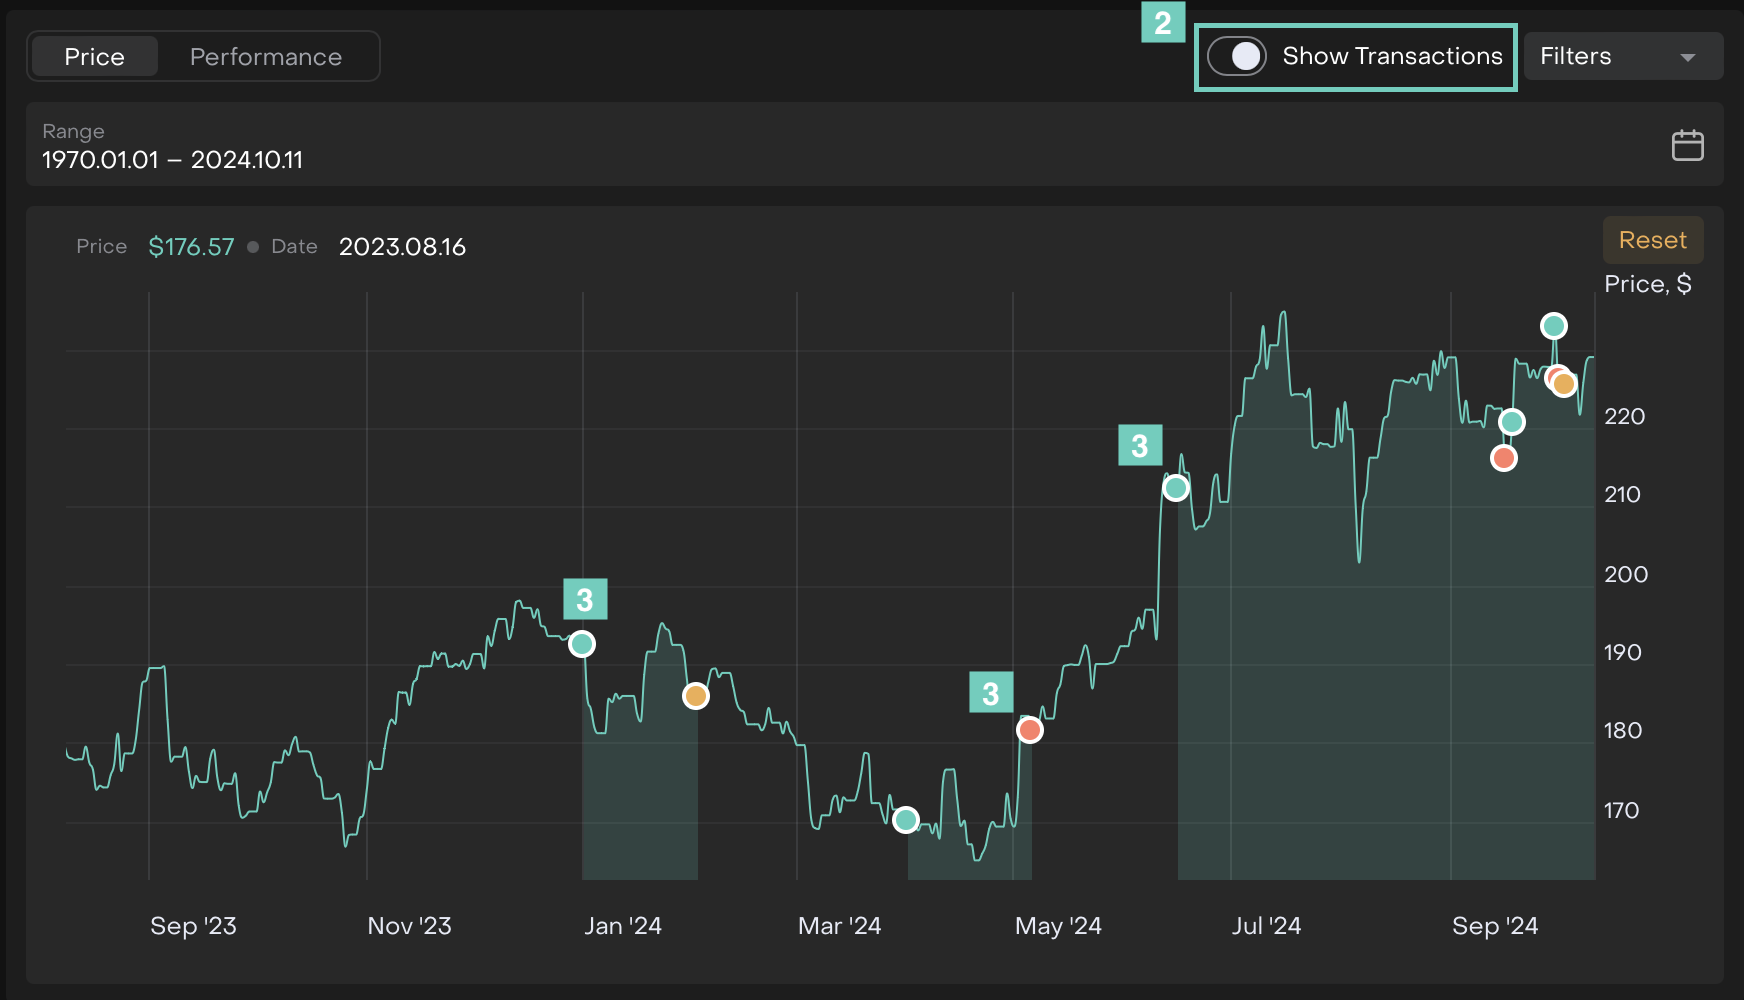Image resolution: width=1744 pixels, height=1000 pixels.
Task: Click the lowest red marker in Sep '24
Action: click(1504, 458)
